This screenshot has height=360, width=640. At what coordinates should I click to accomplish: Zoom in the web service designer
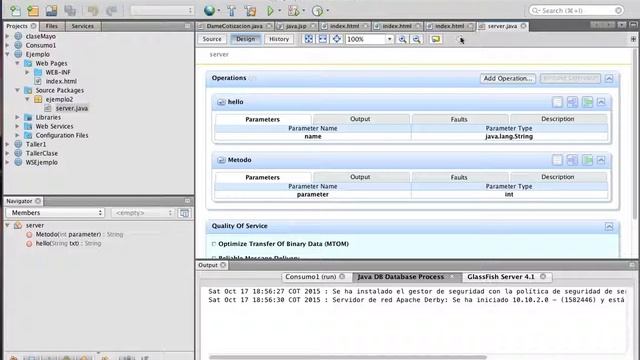[x=402, y=39]
